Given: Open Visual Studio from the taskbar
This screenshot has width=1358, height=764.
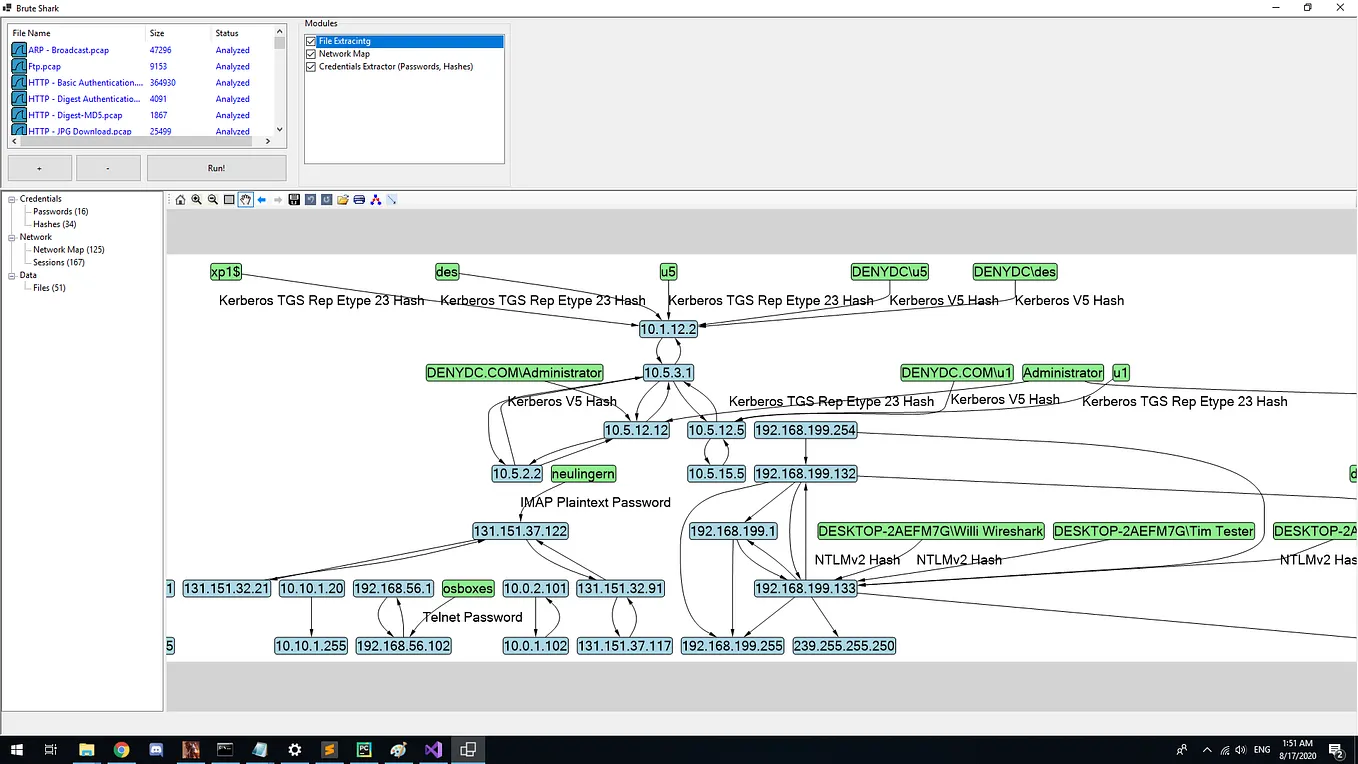Looking at the screenshot, I should [433, 750].
